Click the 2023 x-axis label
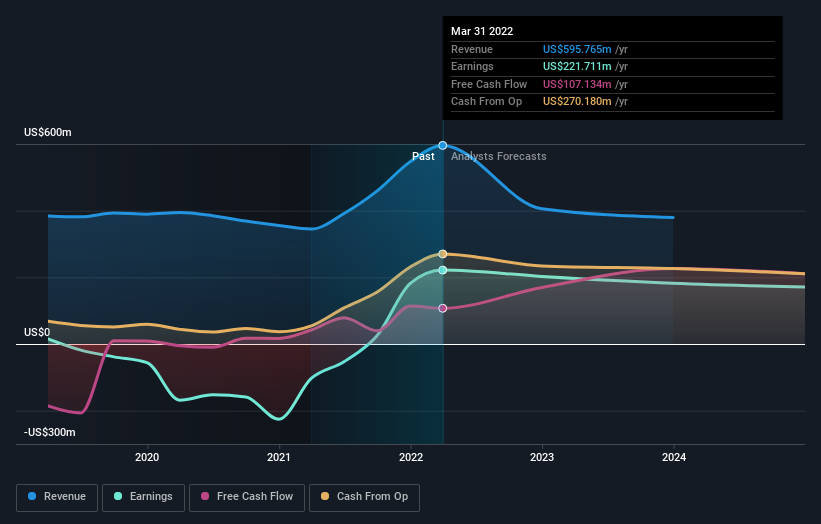 pos(542,458)
